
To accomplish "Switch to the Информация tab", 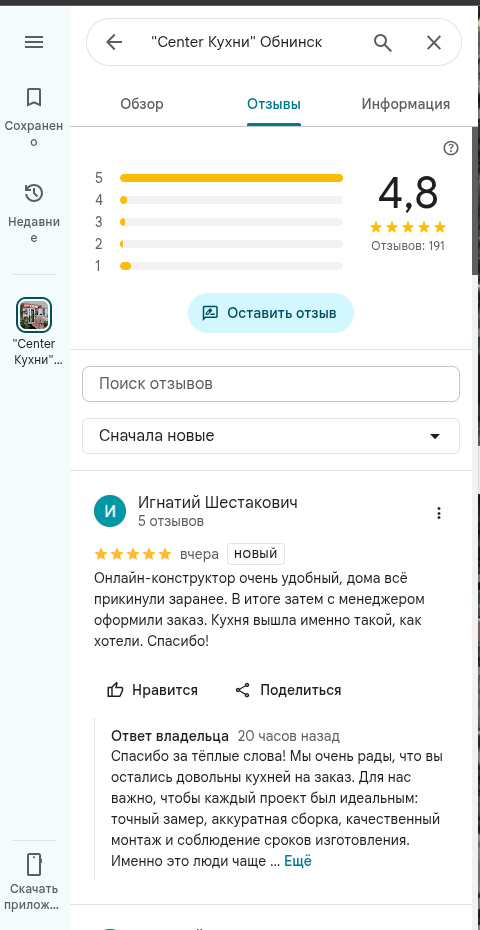I will click(x=406, y=104).
